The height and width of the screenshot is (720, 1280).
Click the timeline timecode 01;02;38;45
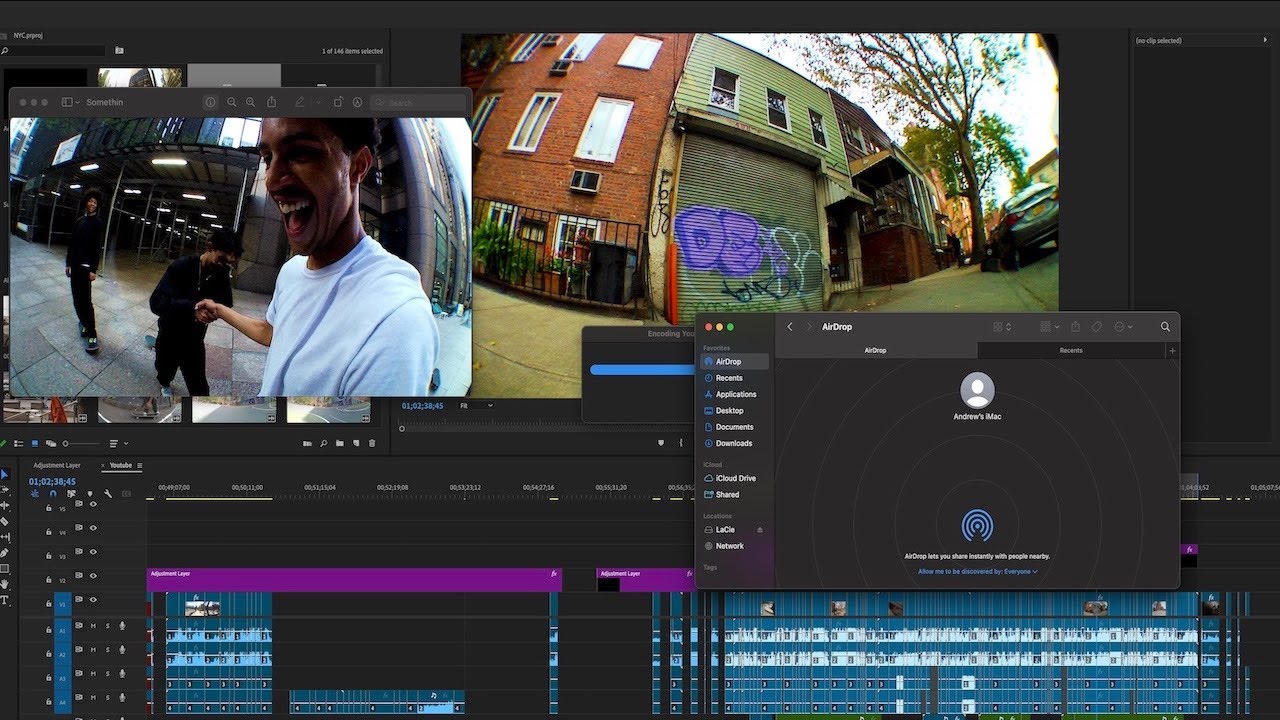click(x=52, y=481)
